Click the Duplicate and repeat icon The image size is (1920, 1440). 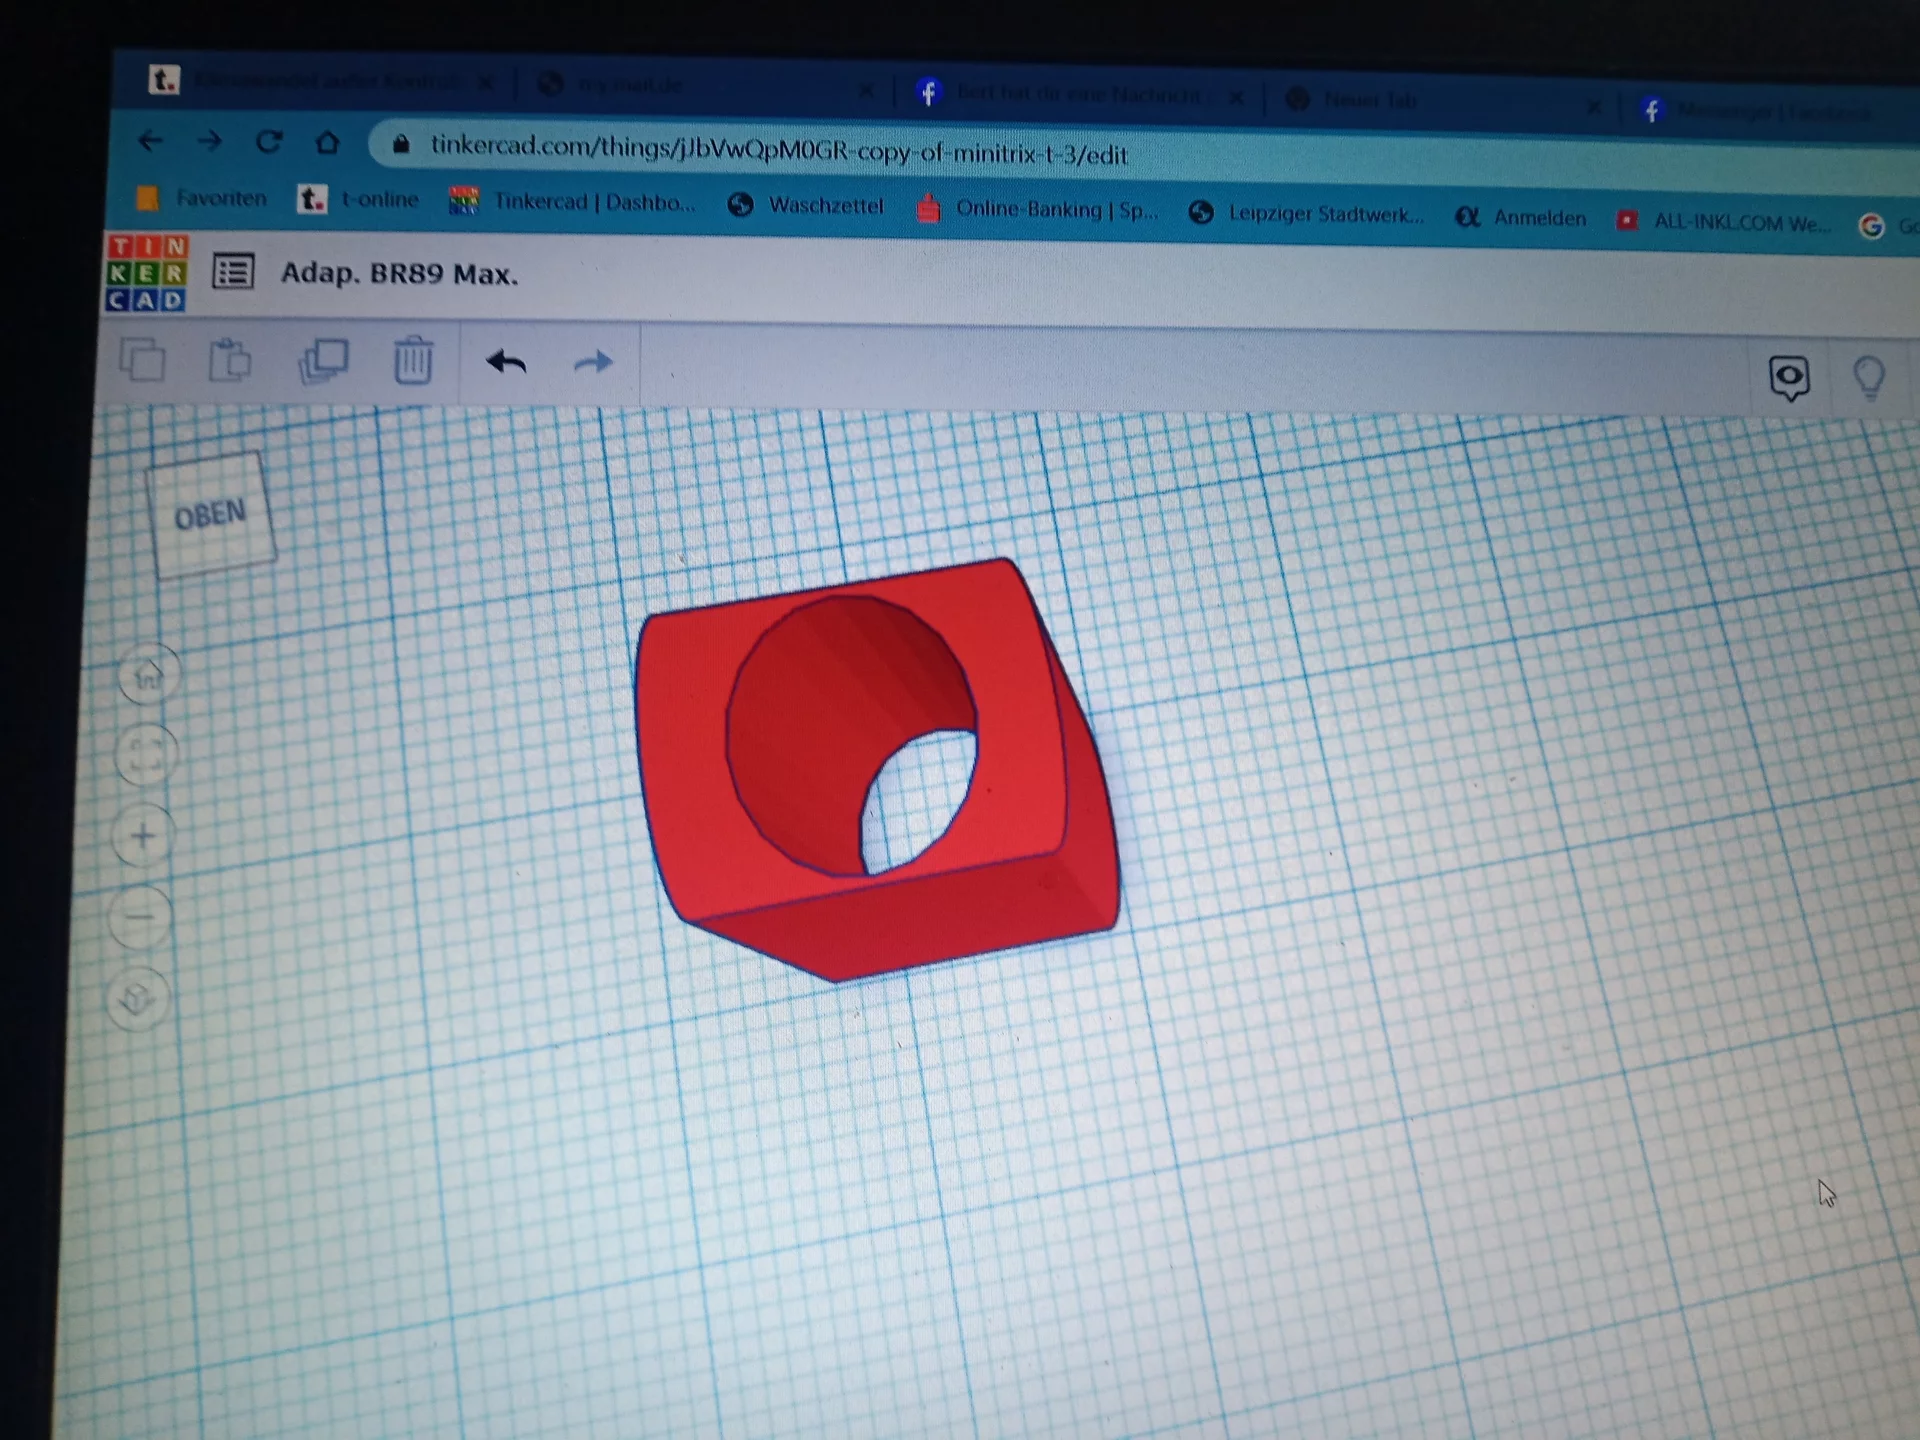pyautogui.click(x=323, y=361)
